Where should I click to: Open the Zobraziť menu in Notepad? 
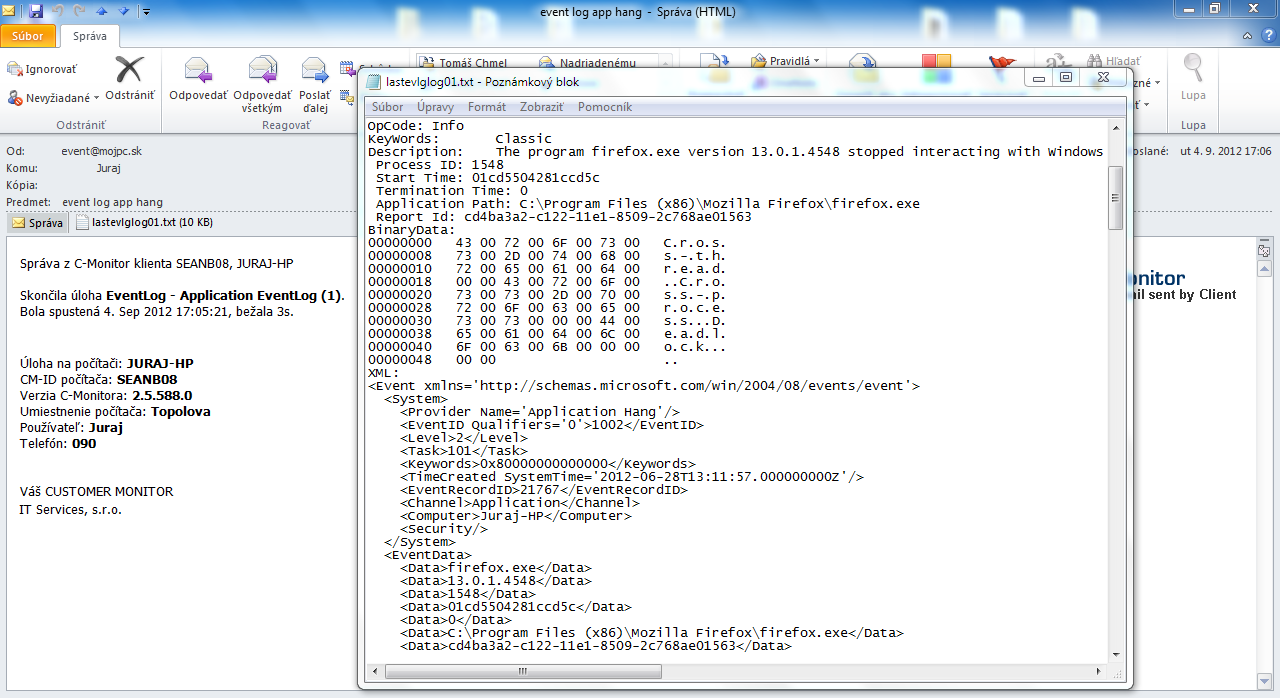(540, 106)
